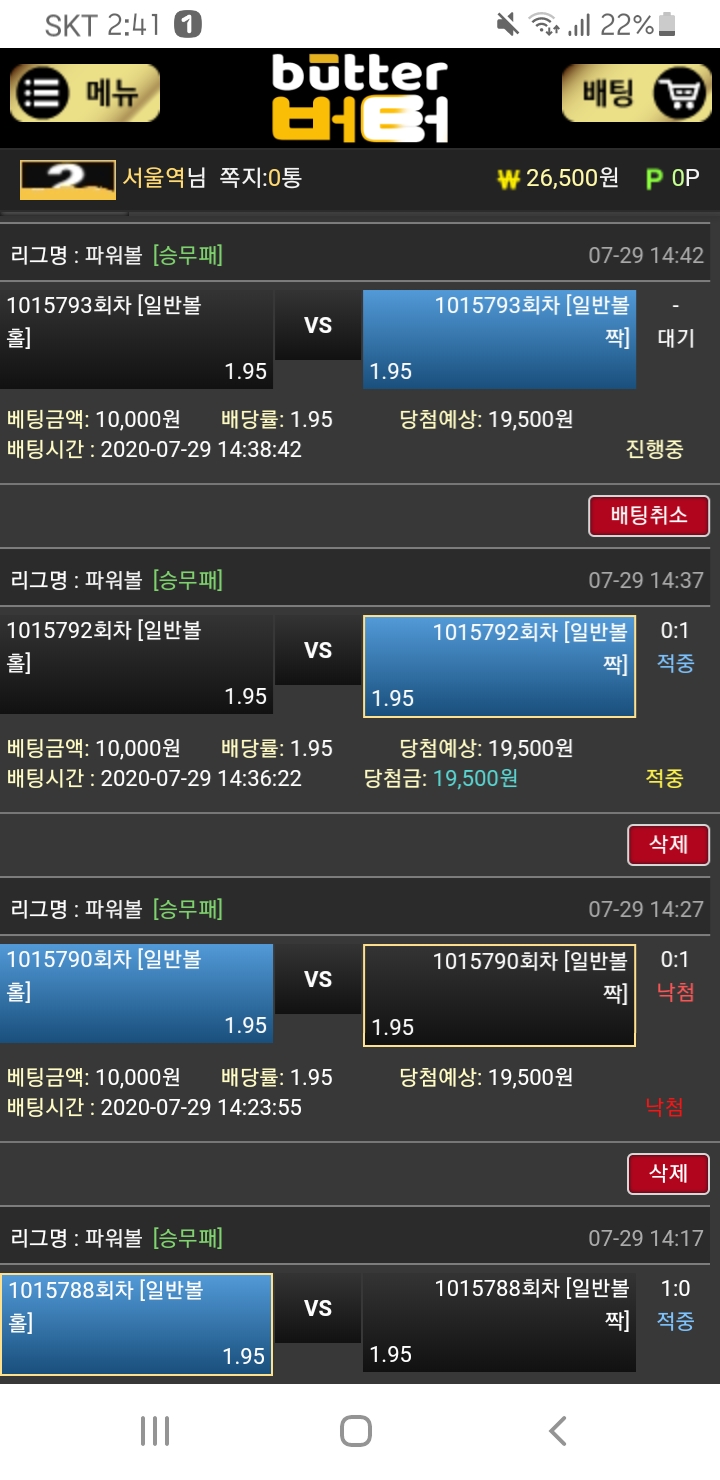Tap the 1015792회차 일반볼 짝 box

499,665
